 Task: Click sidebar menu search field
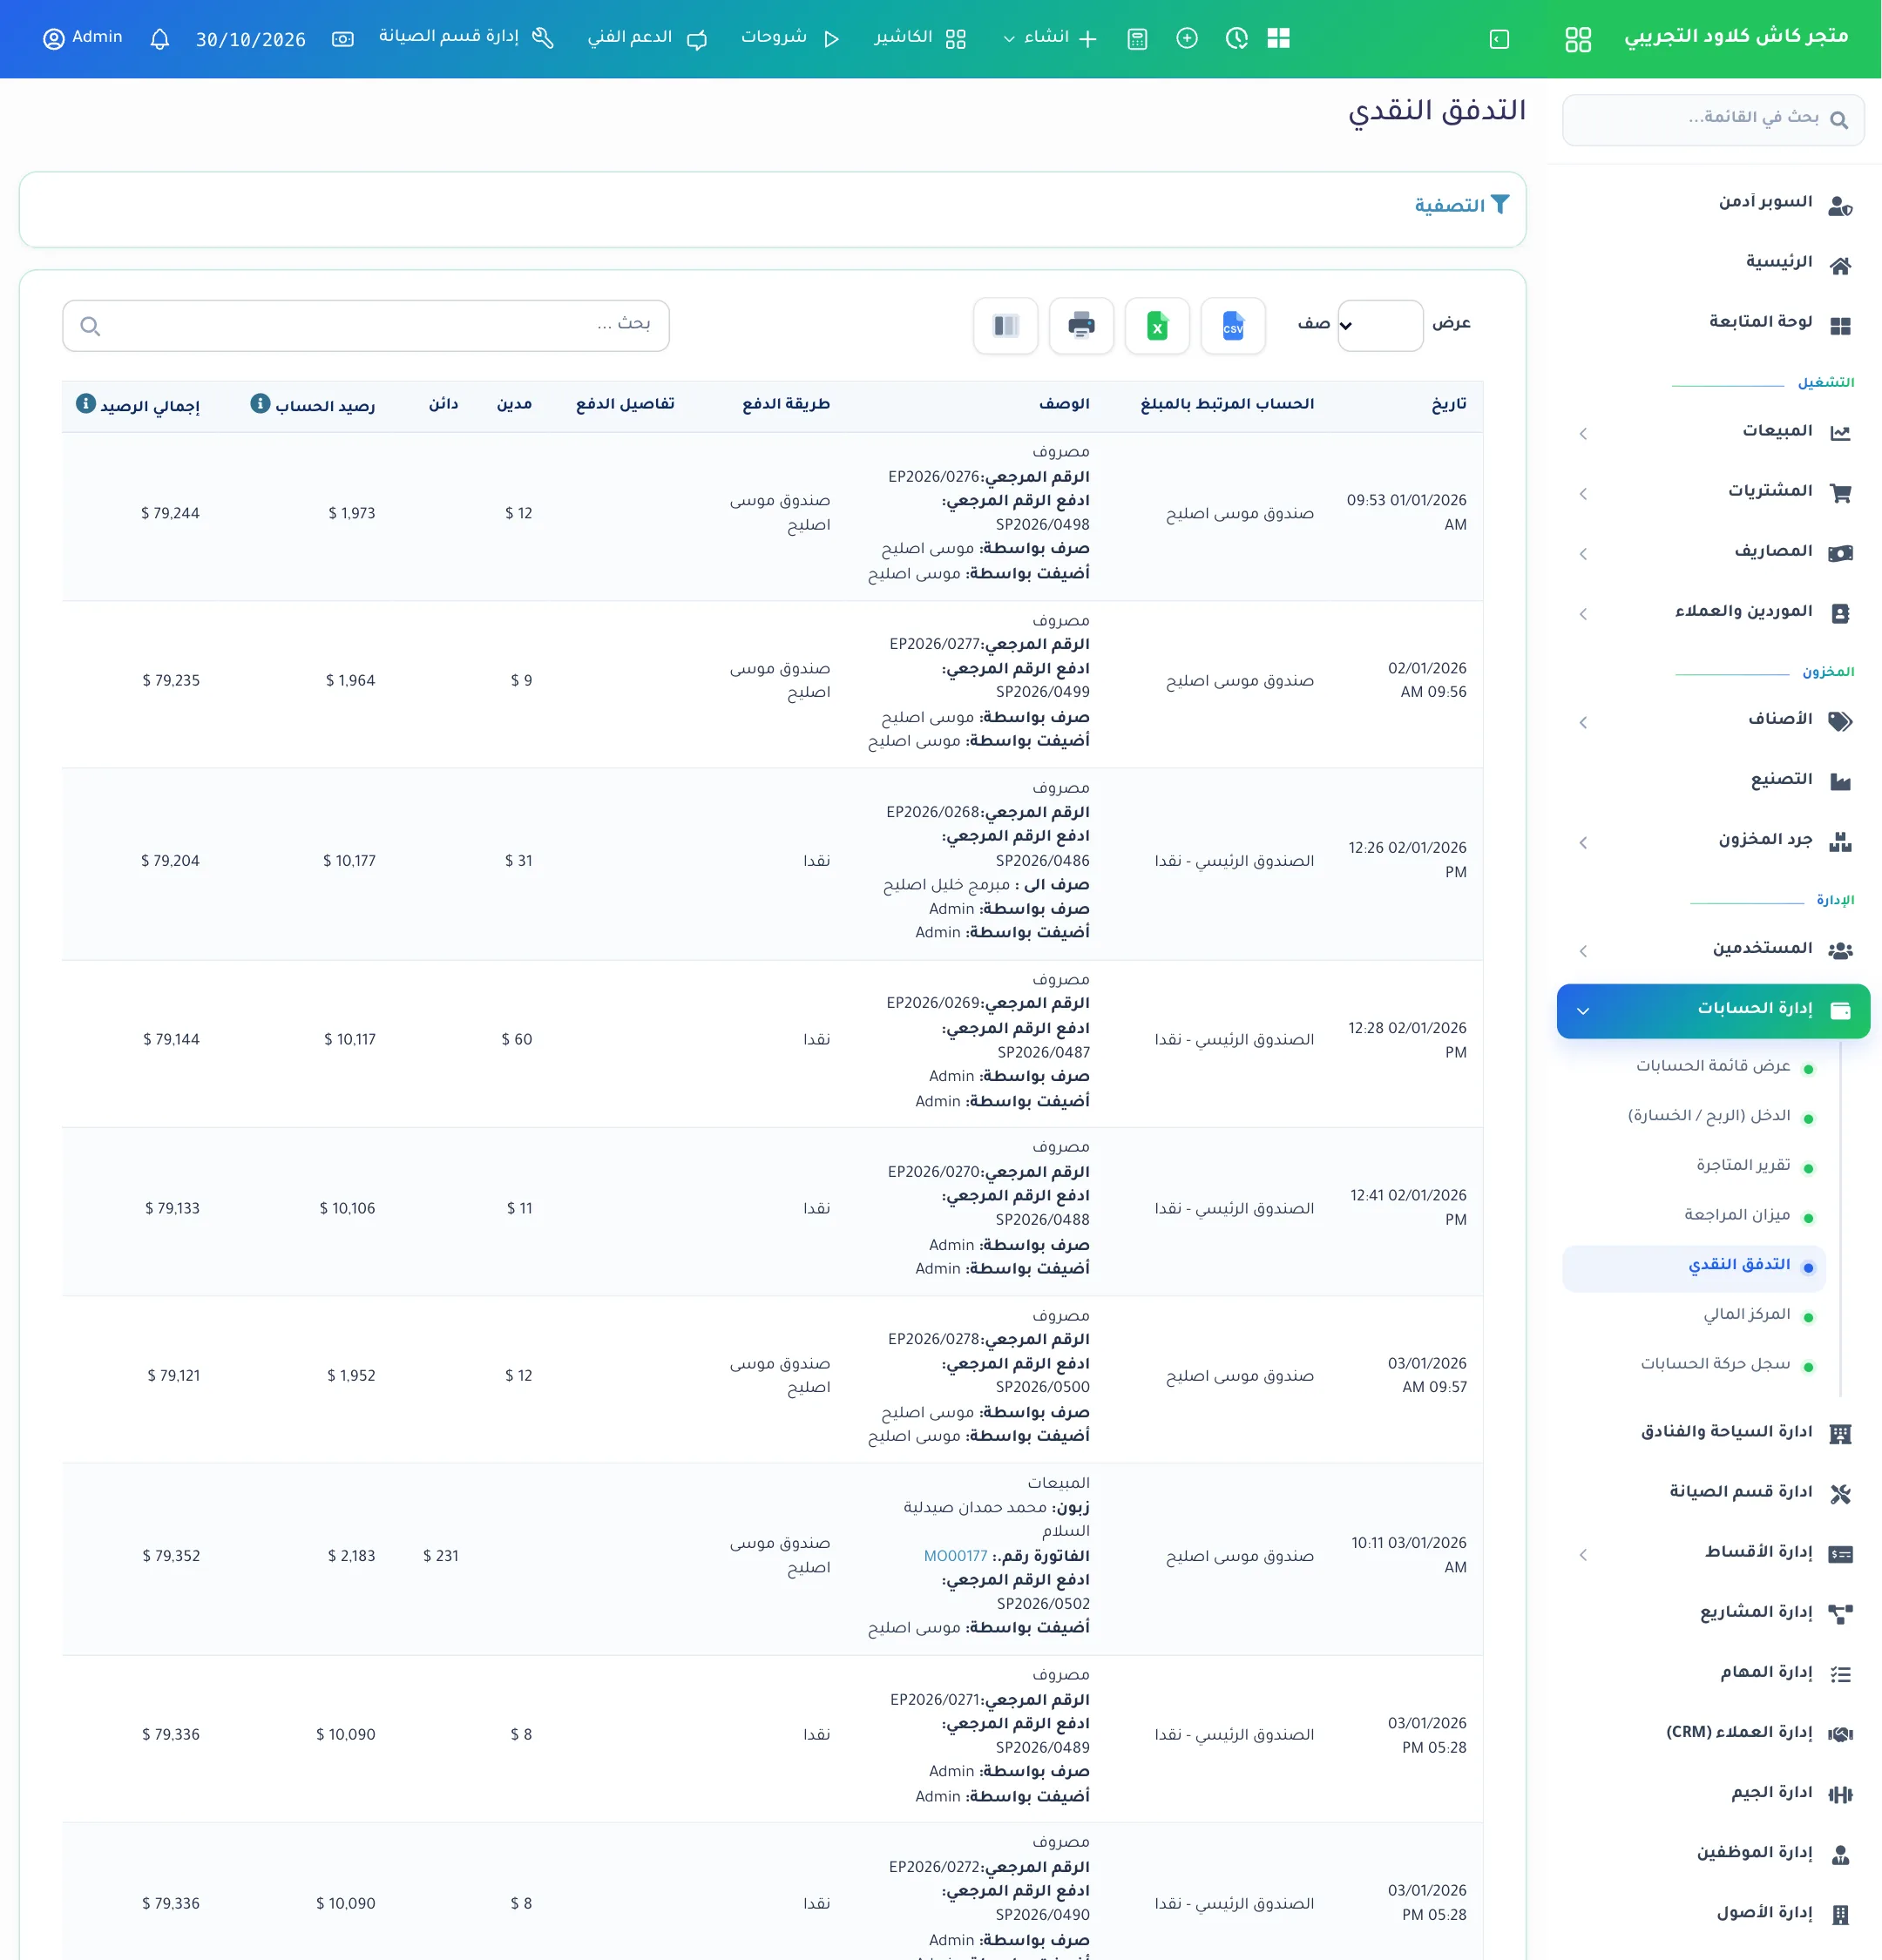(x=1713, y=119)
